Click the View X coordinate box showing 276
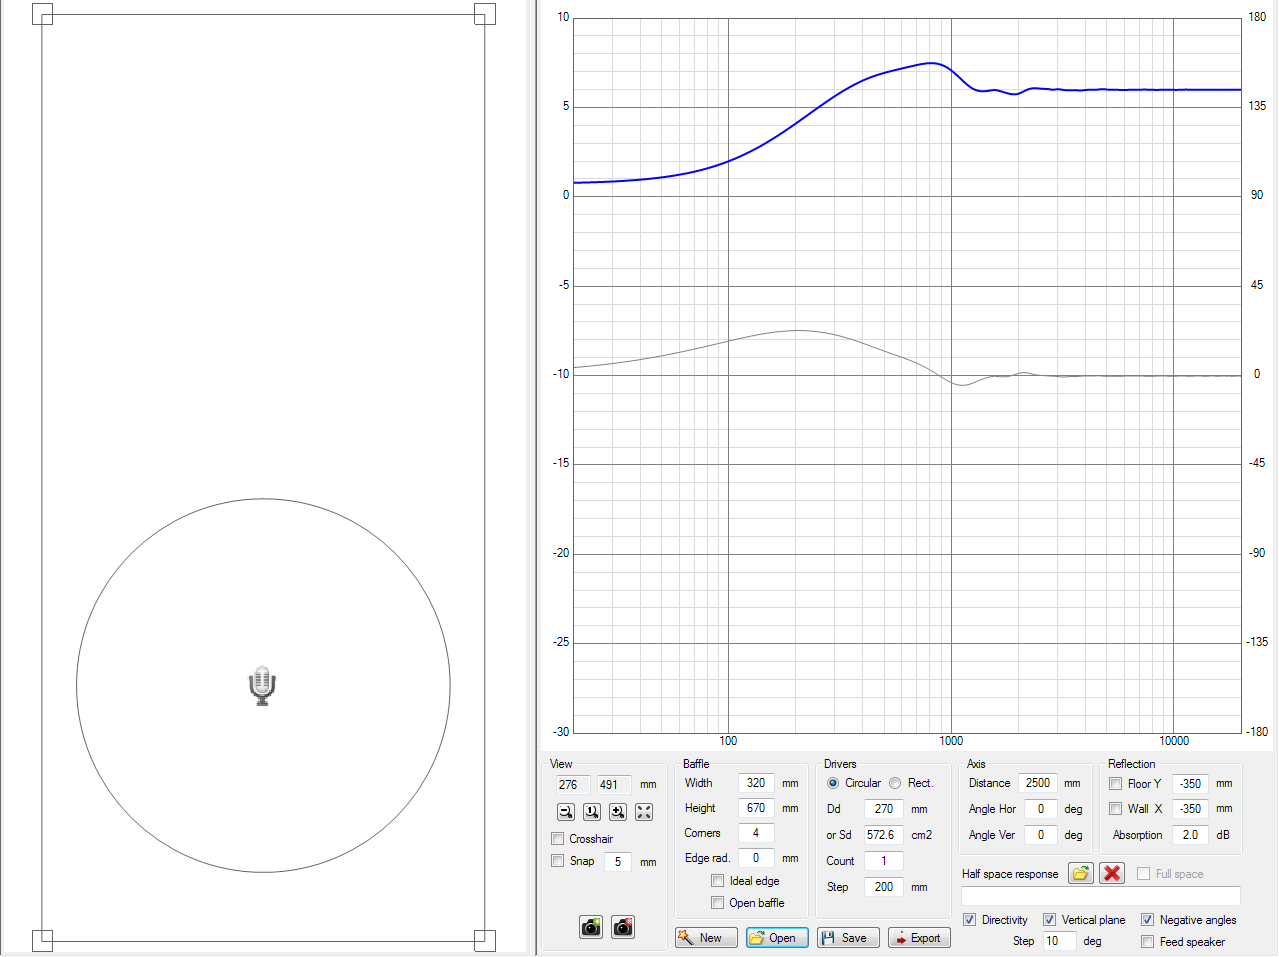This screenshot has width=1279, height=957. pyautogui.click(x=572, y=785)
